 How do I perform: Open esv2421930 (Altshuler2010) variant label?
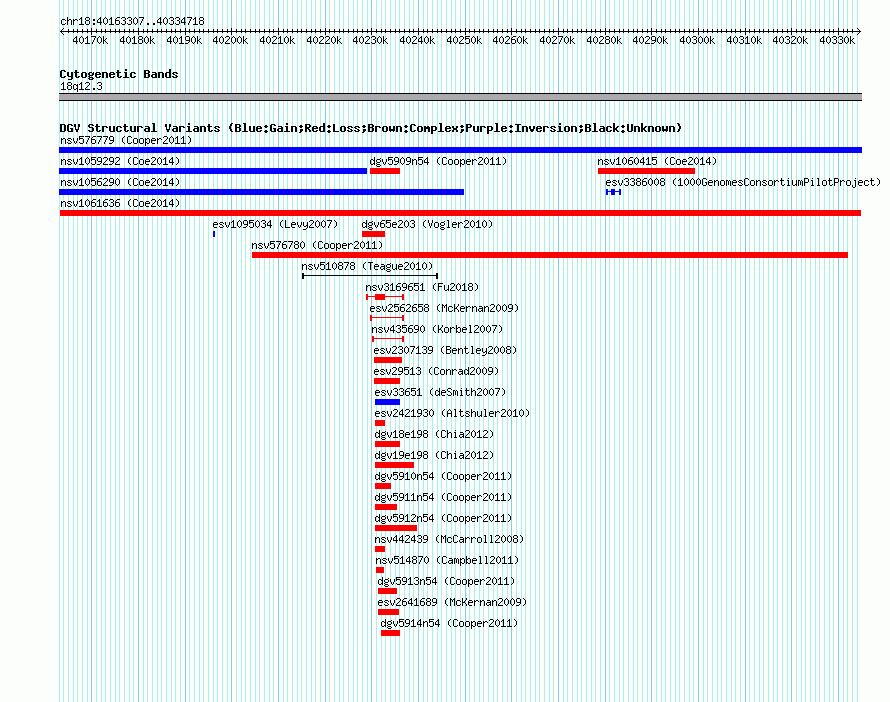[452, 413]
